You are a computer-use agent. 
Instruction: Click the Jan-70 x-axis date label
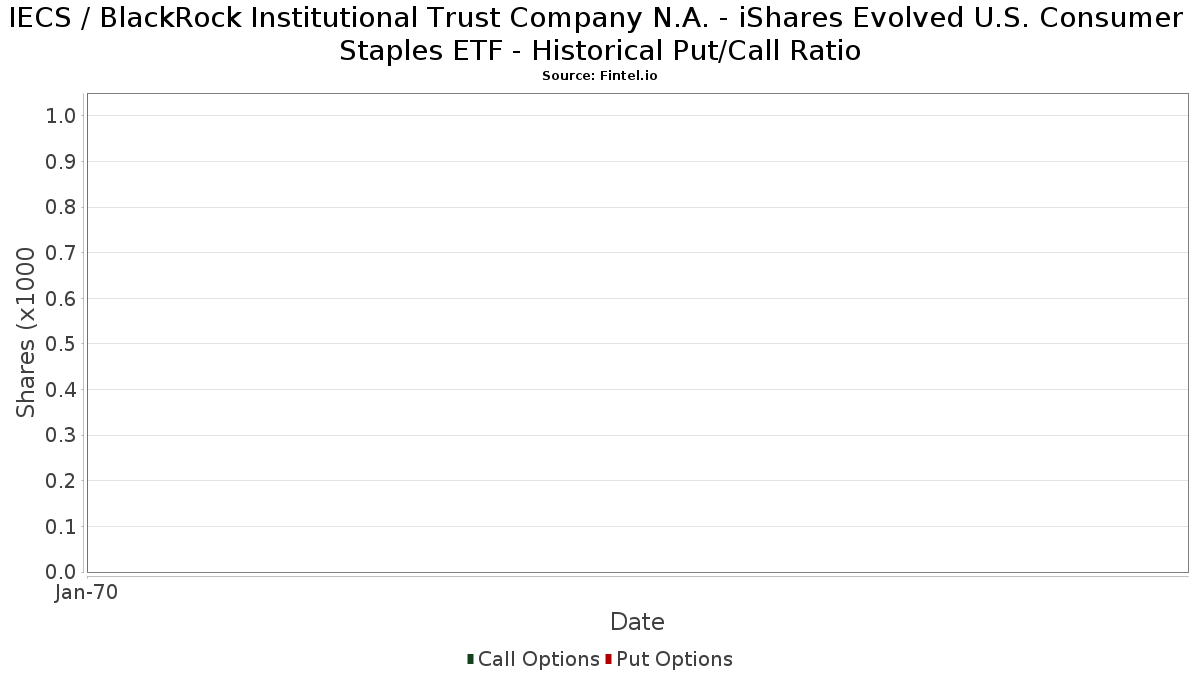point(87,593)
